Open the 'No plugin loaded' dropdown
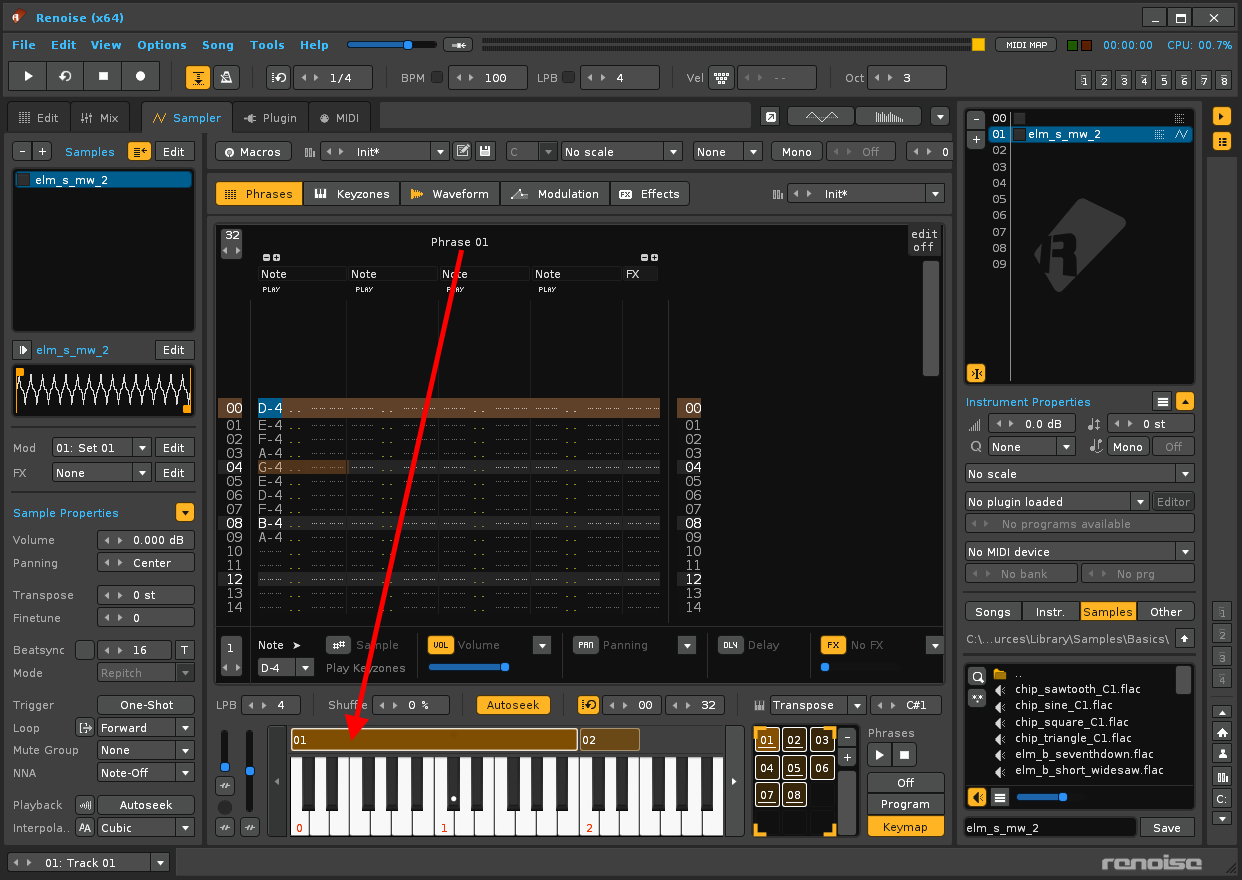The image size is (1242, 880). [x=1057, y=502]
